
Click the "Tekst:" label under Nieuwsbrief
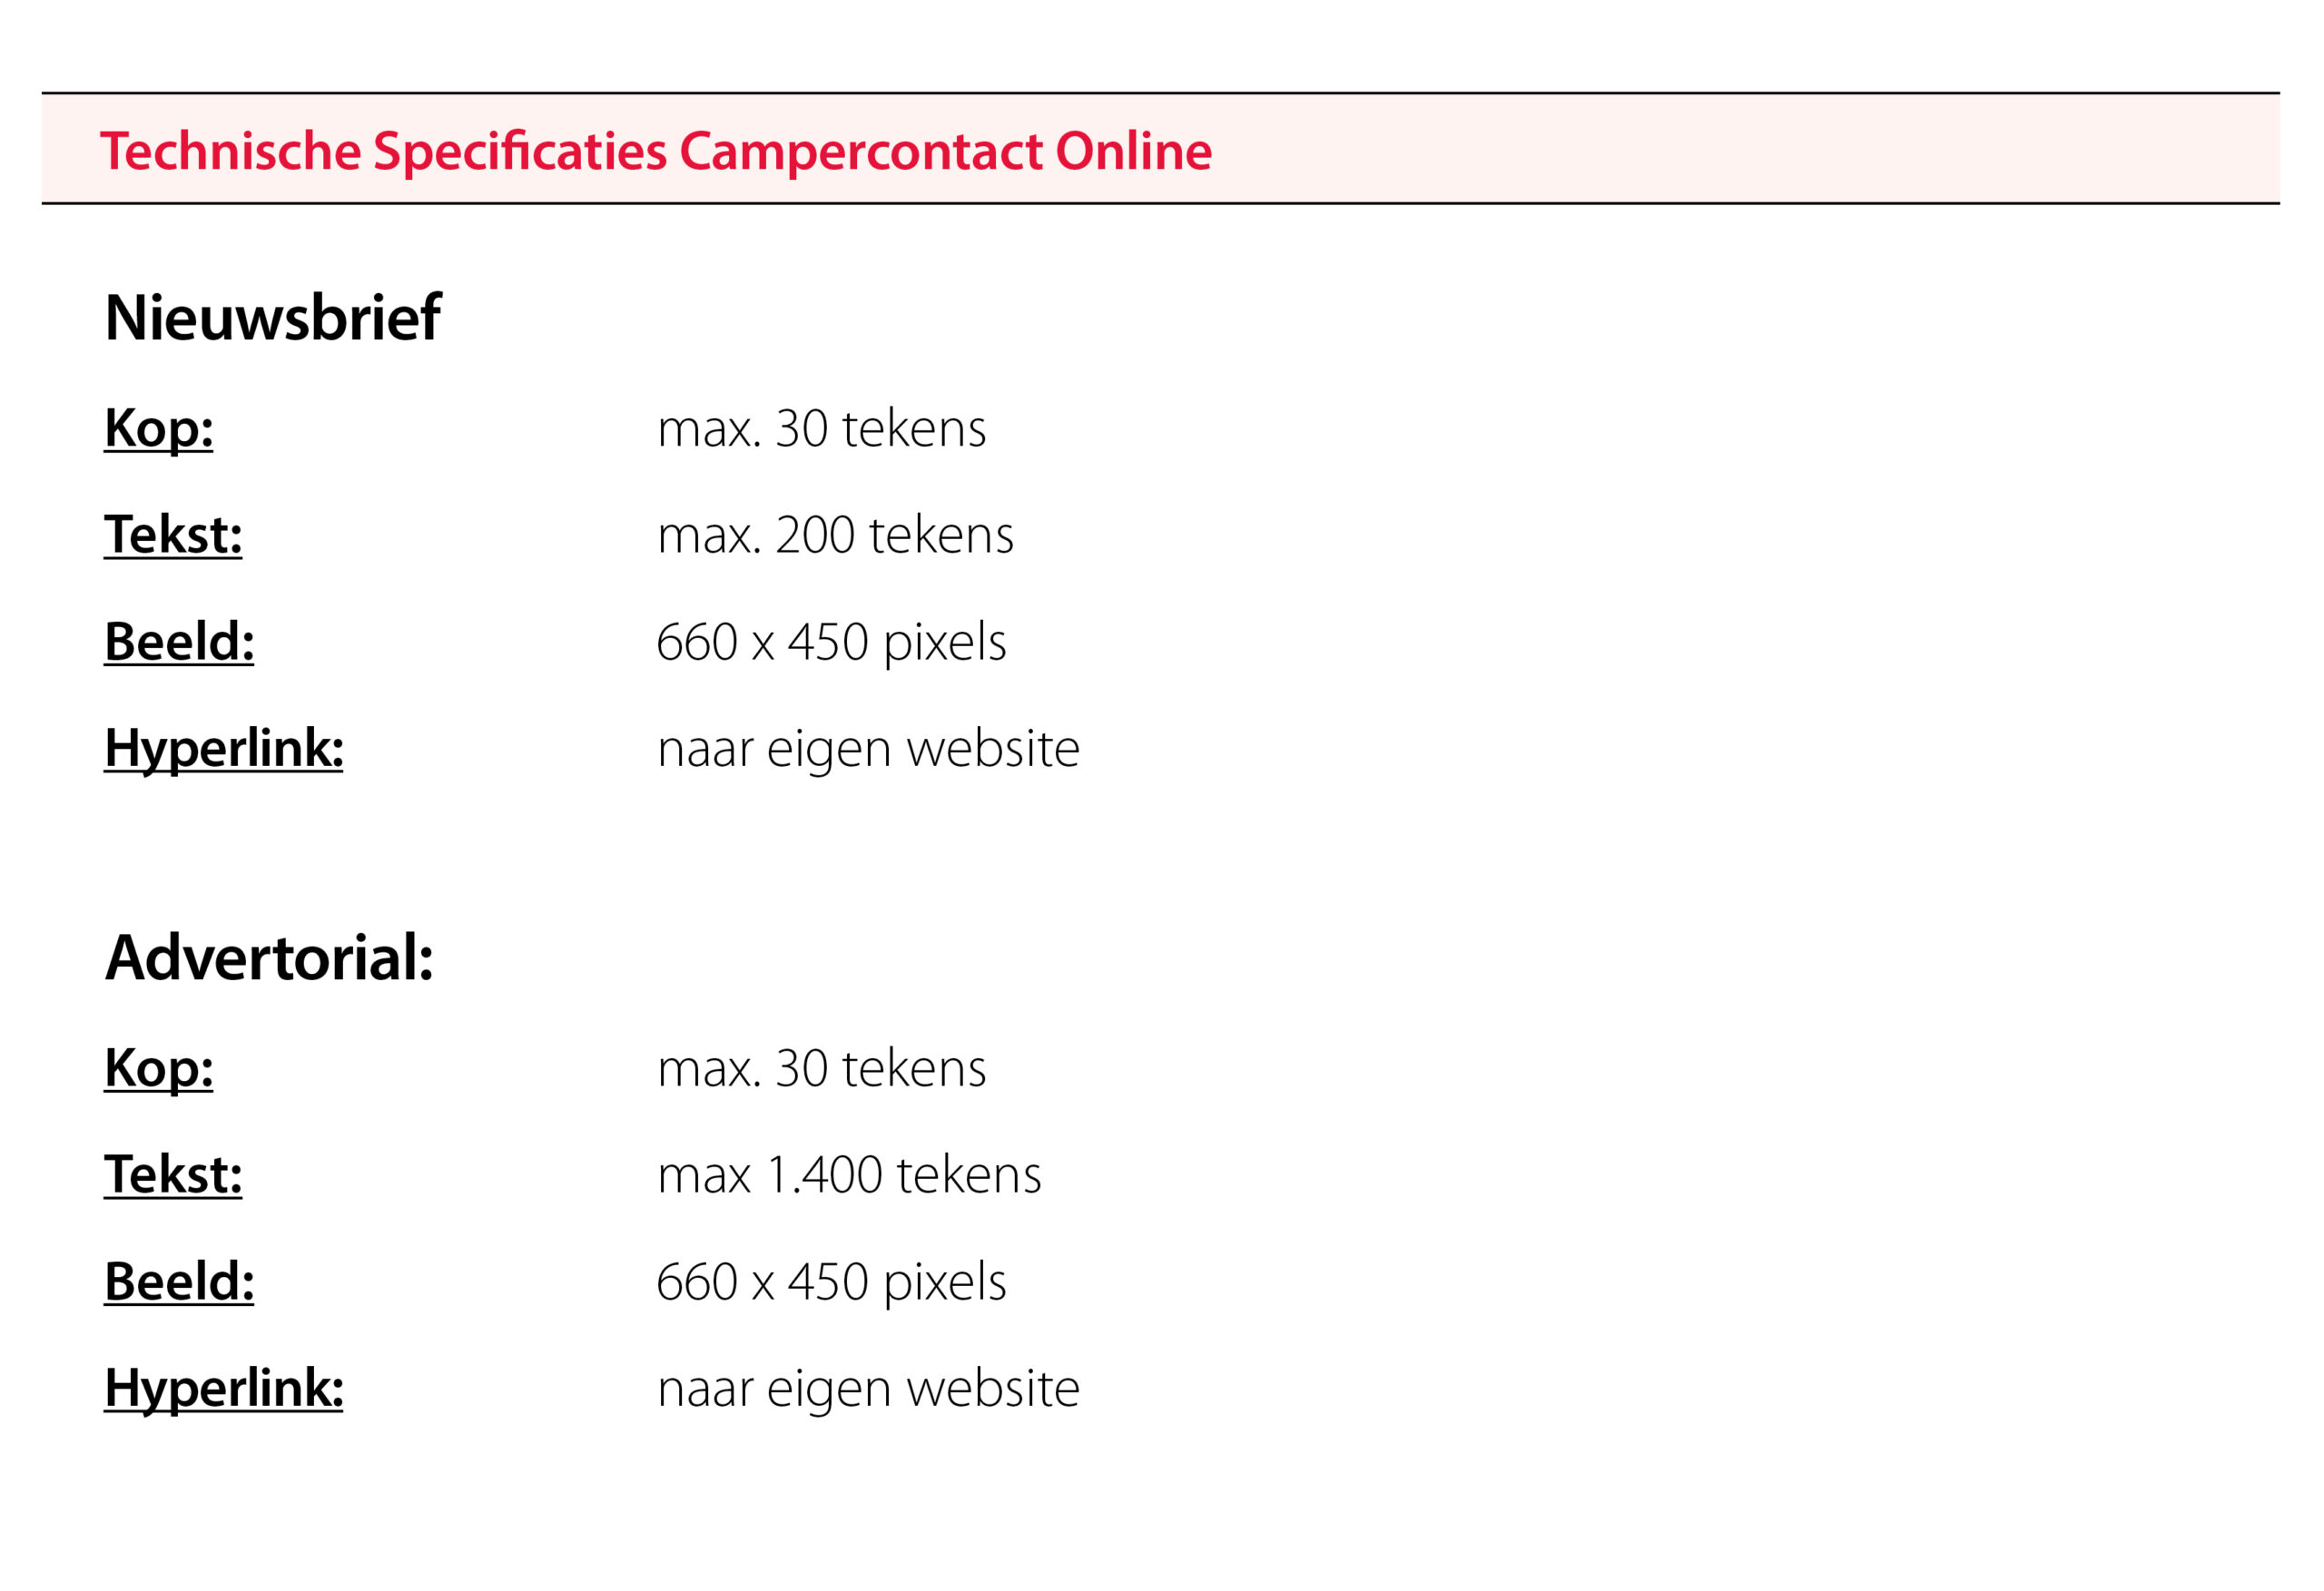(x=173, y=534)
